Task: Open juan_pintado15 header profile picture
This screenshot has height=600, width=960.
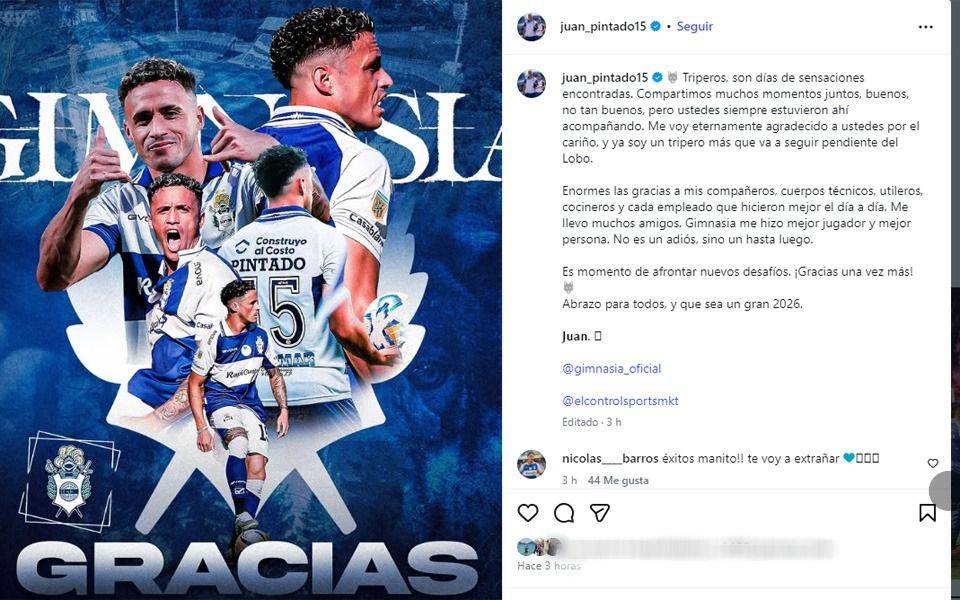Action: [x=531, y=27]
